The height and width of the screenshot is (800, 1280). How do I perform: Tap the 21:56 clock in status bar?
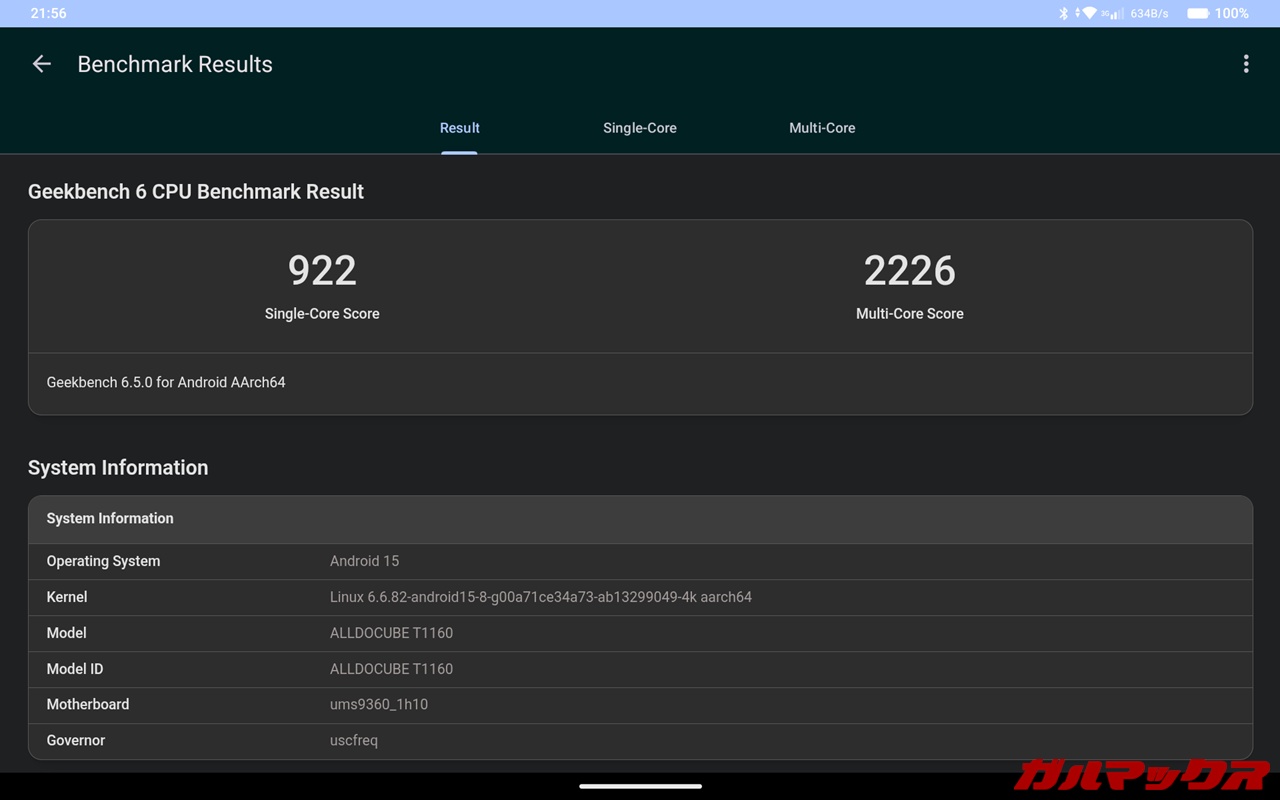click(x=48, y=14)
